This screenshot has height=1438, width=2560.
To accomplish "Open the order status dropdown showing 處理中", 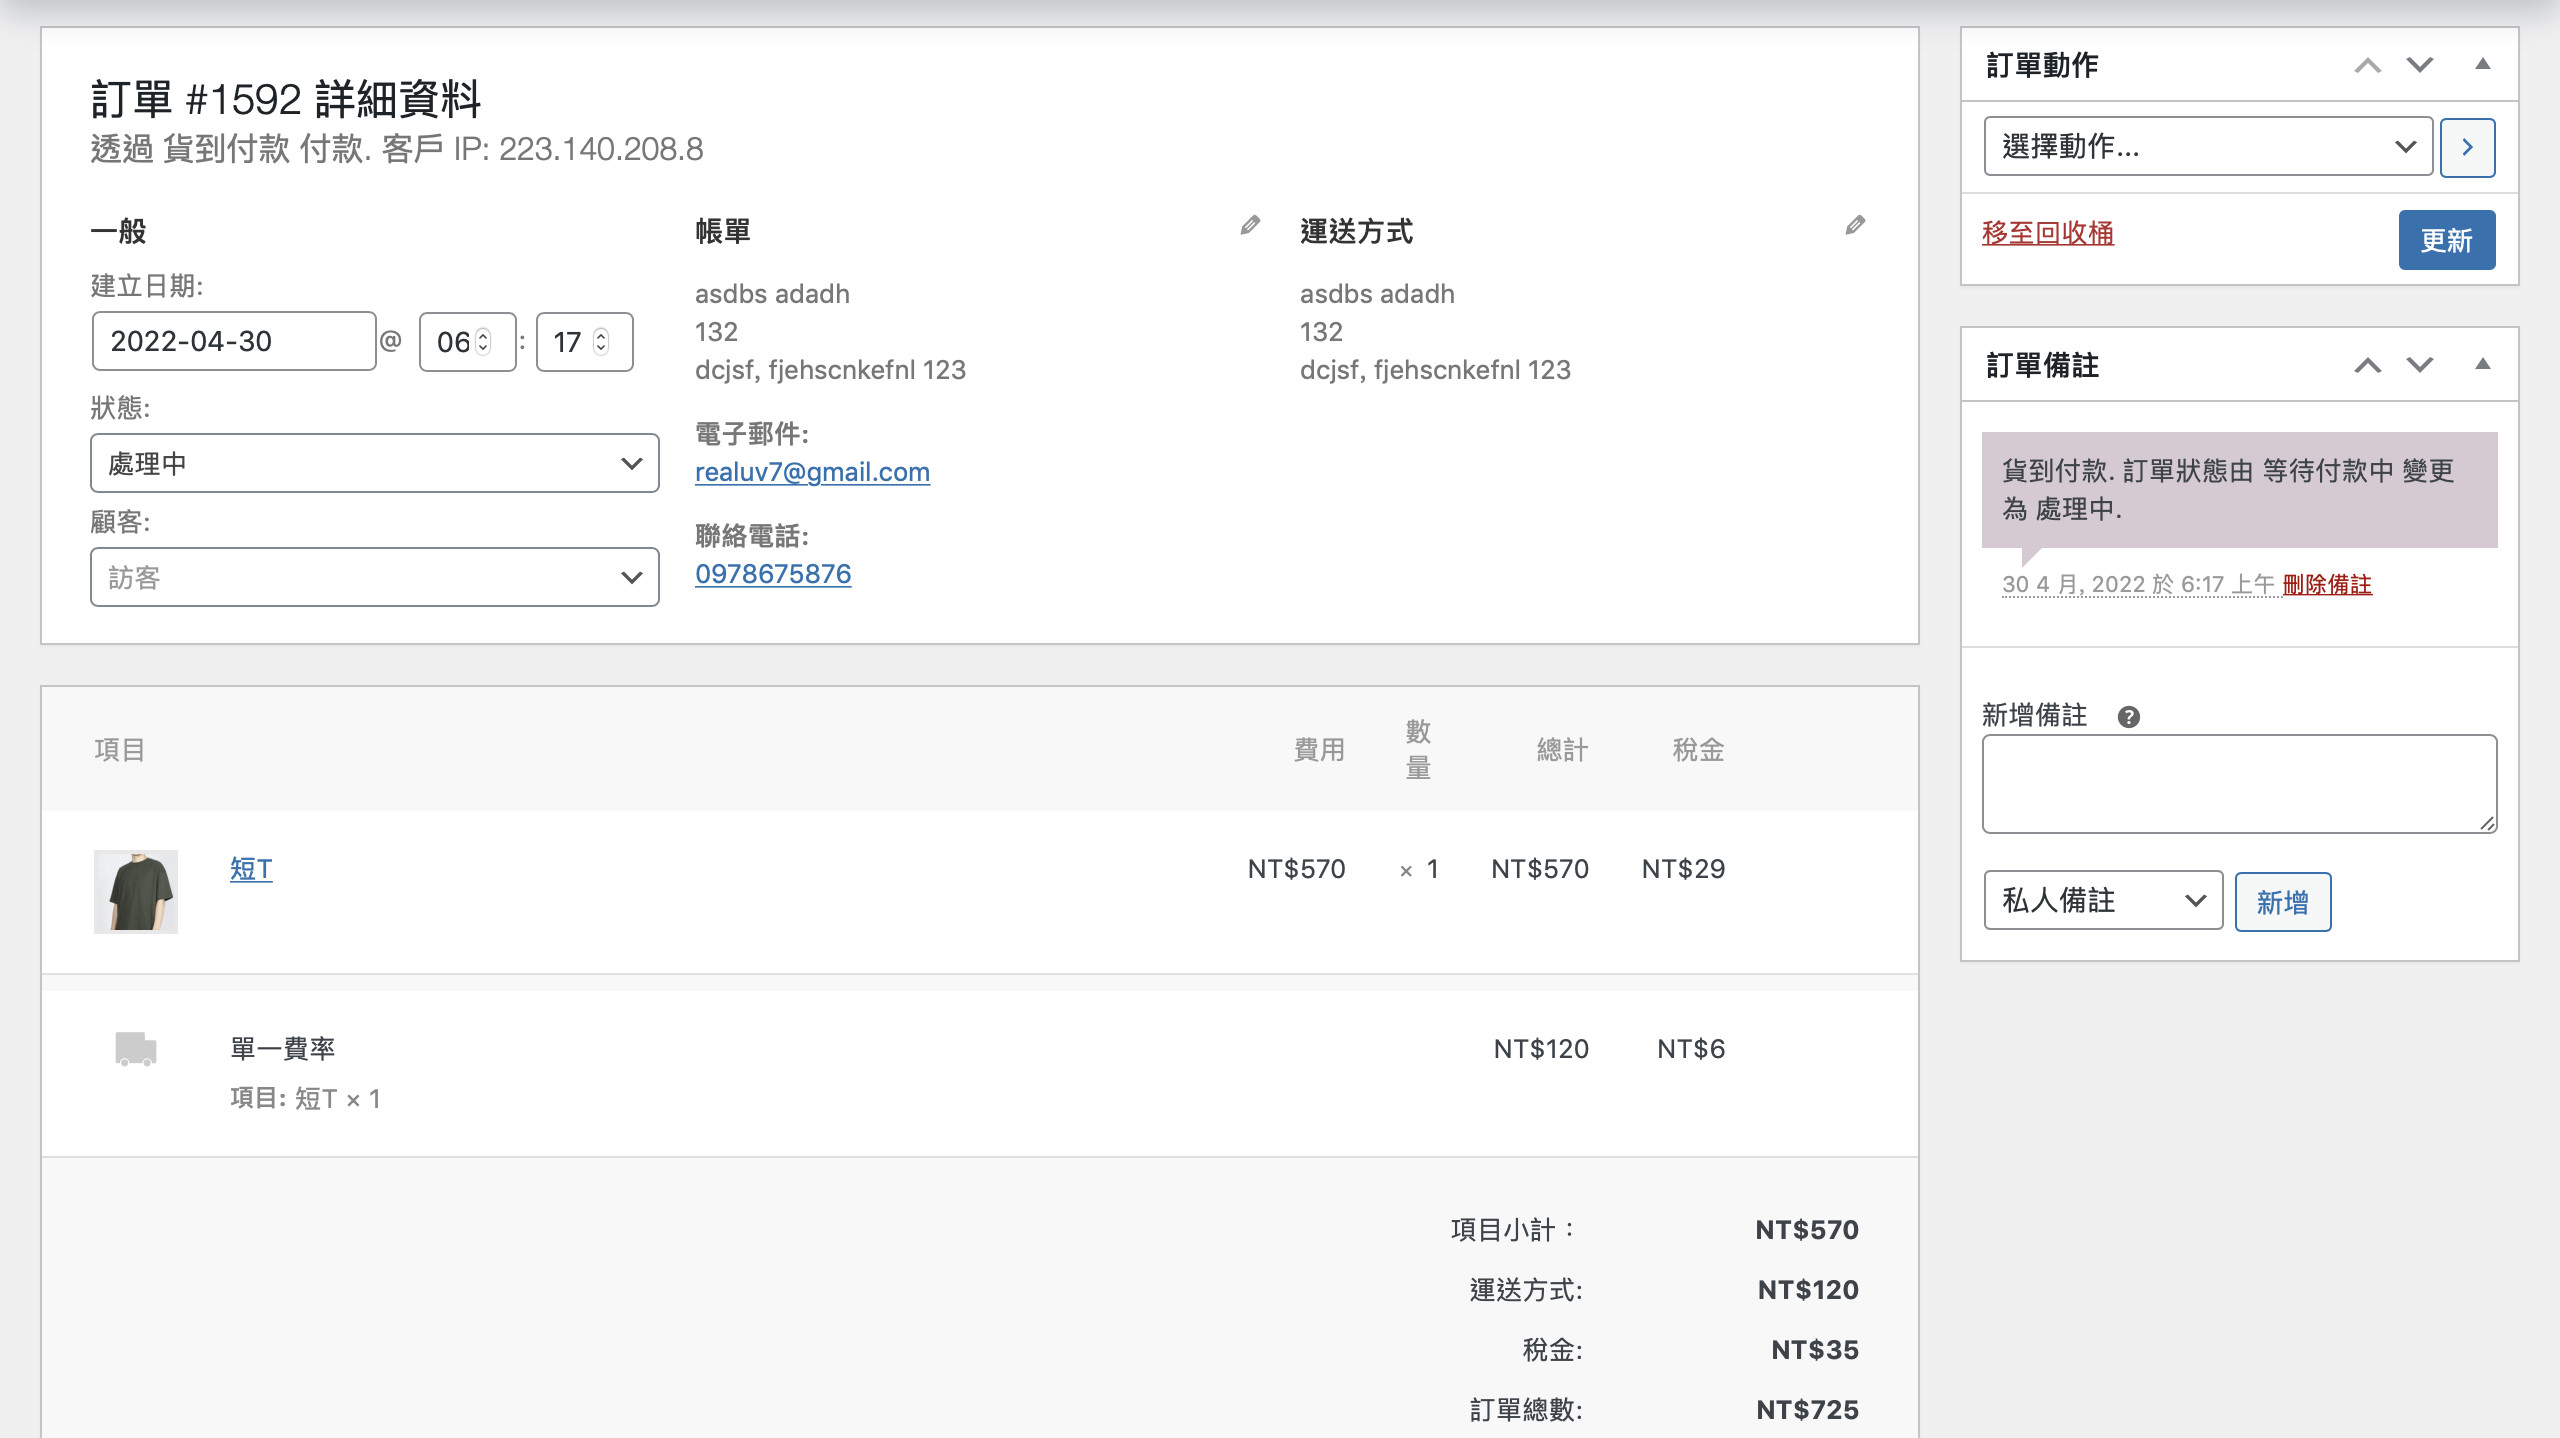I will 374,463.
